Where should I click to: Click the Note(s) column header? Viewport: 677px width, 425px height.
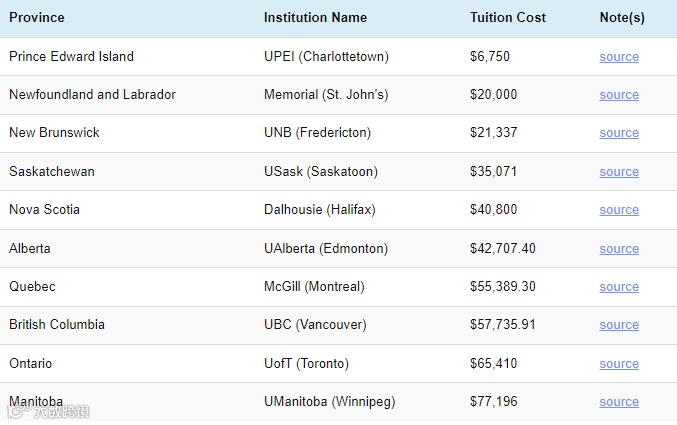click(x=622, y=17)
